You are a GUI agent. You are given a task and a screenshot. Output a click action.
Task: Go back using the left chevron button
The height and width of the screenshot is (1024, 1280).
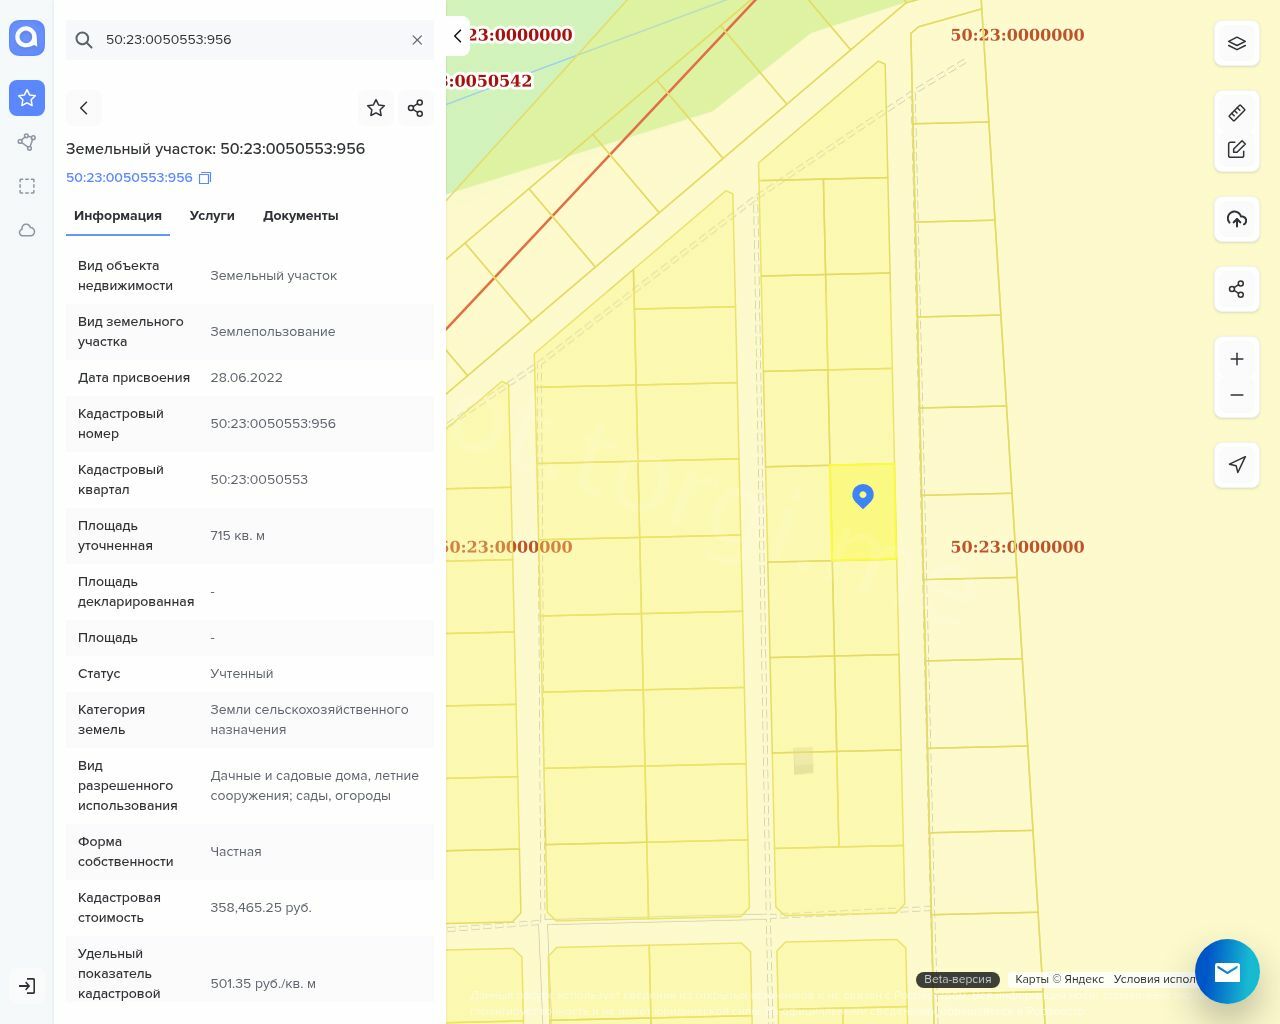pos(84,108)
